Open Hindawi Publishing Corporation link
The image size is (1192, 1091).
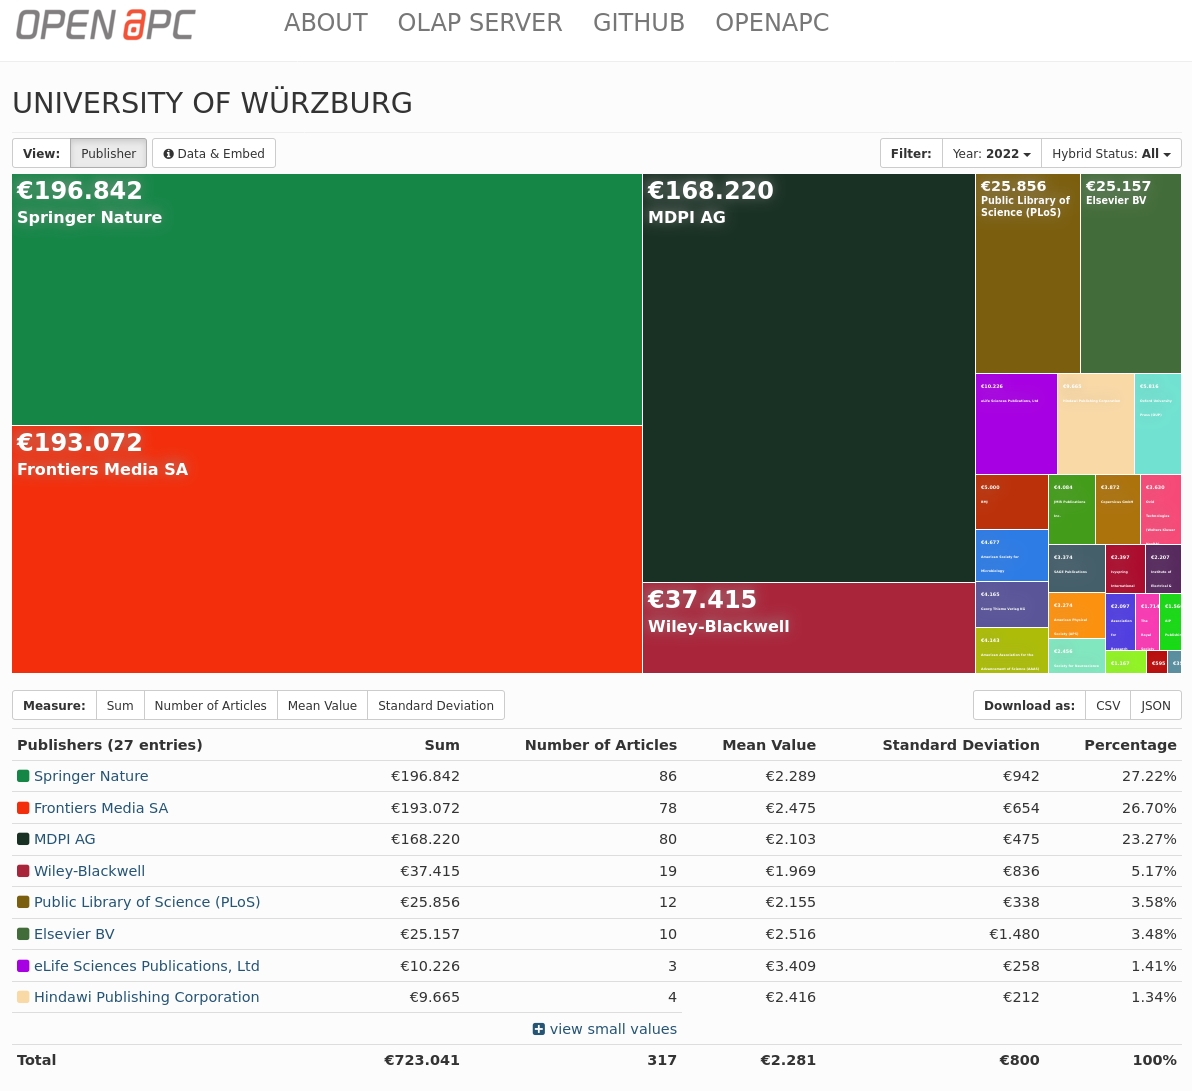(147, 997)
